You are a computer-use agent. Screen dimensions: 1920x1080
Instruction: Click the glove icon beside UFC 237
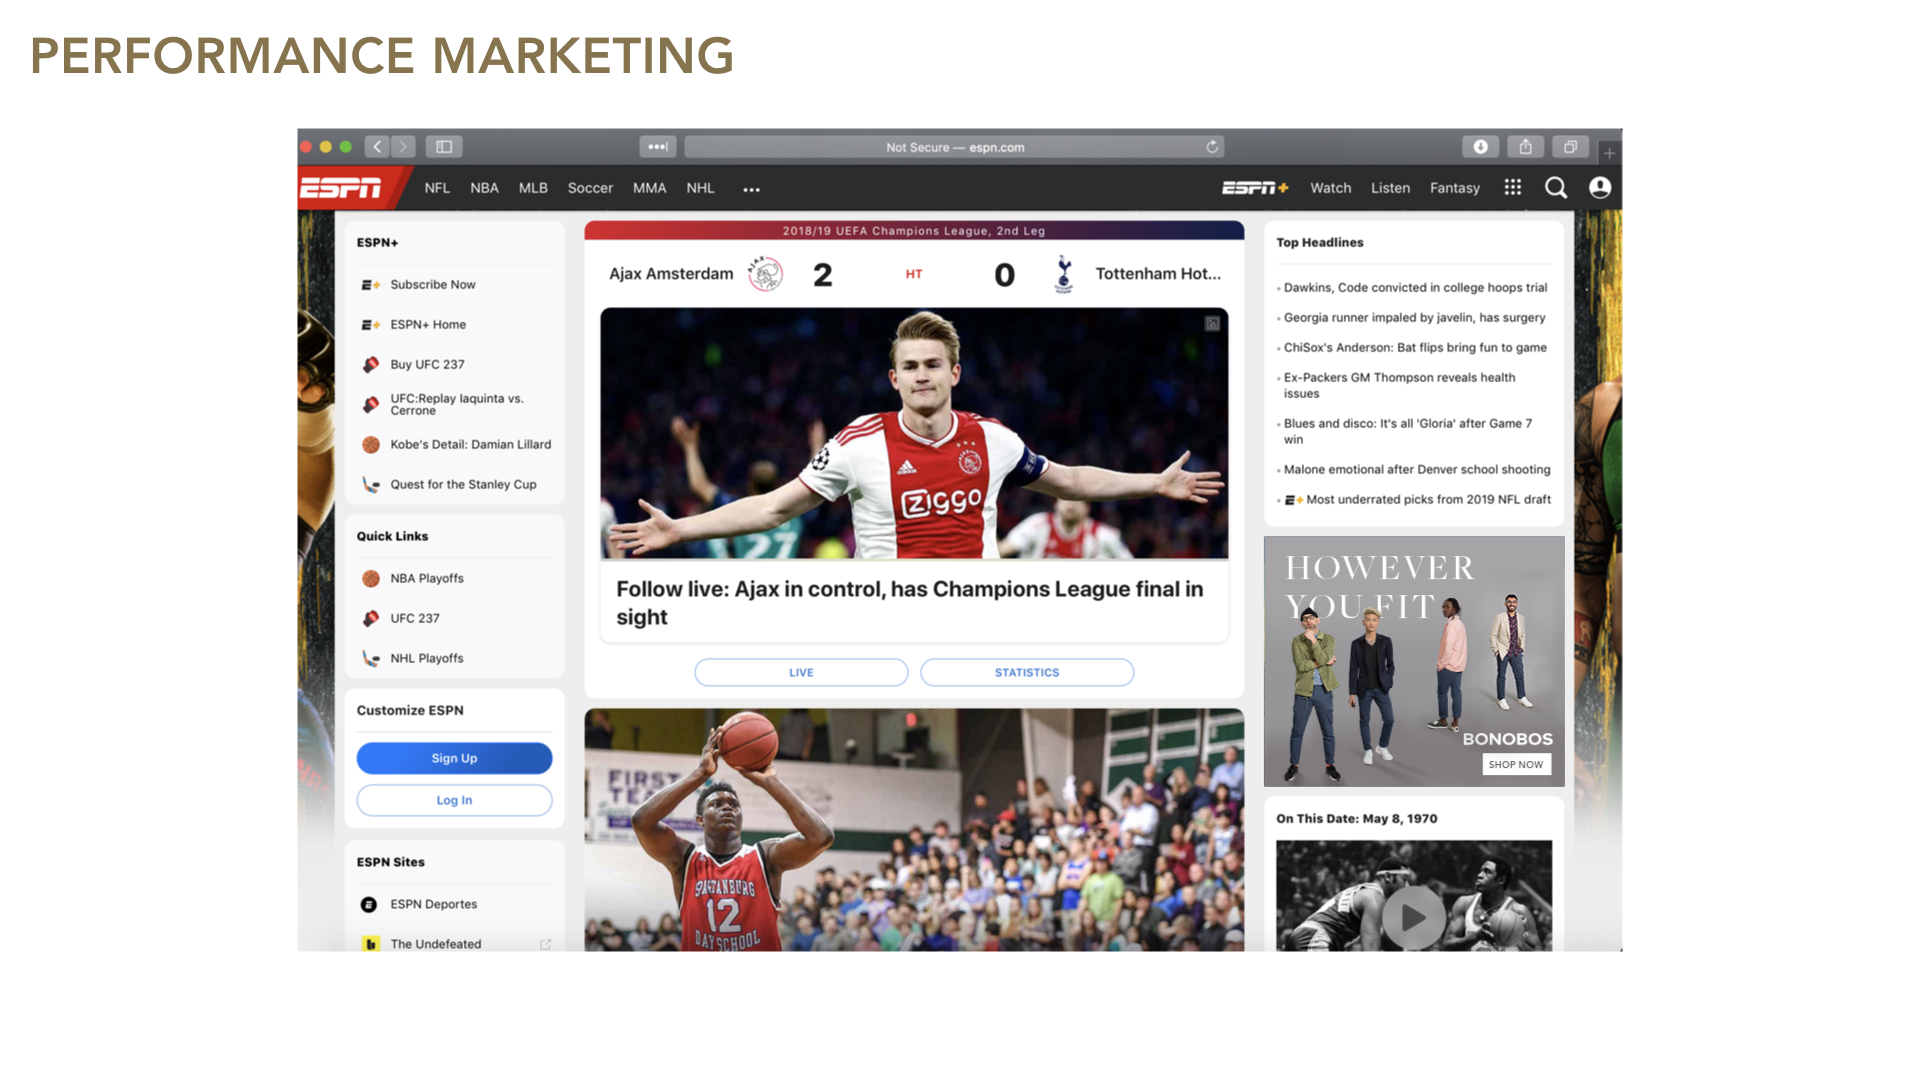point(371,619)
